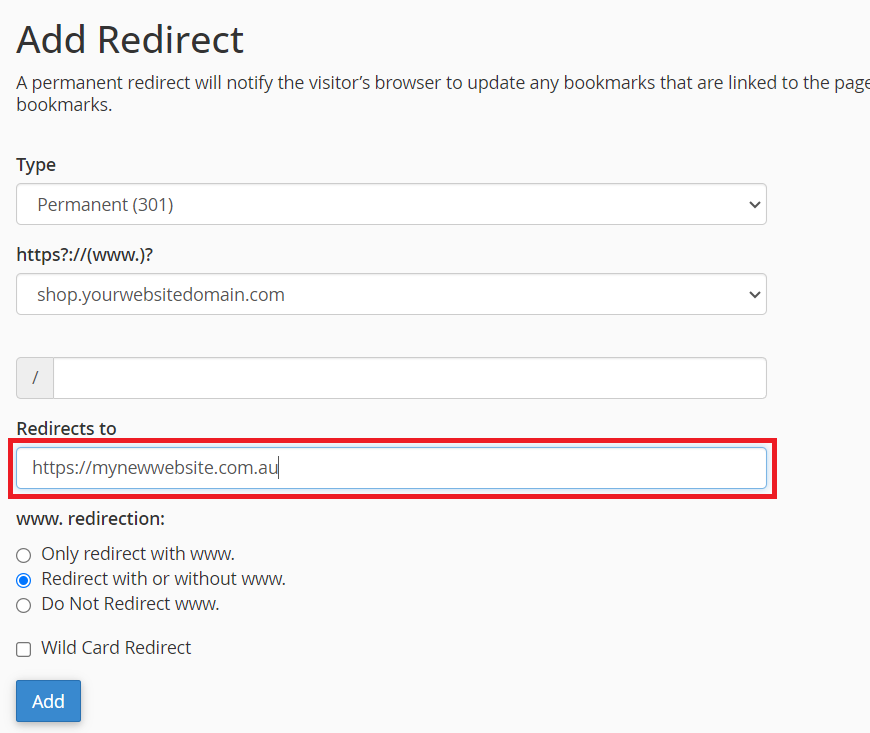870x733 pixels.
Task: Click the Do Not Redirect www. label text
Action: coord(130,604)
